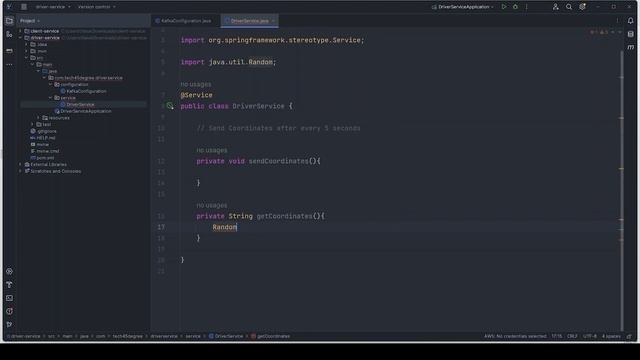The width and height of the screenshot is (640, 360).
Task: Open Database tool window icon
Action: pyautogui.click(x=631, y=34)
